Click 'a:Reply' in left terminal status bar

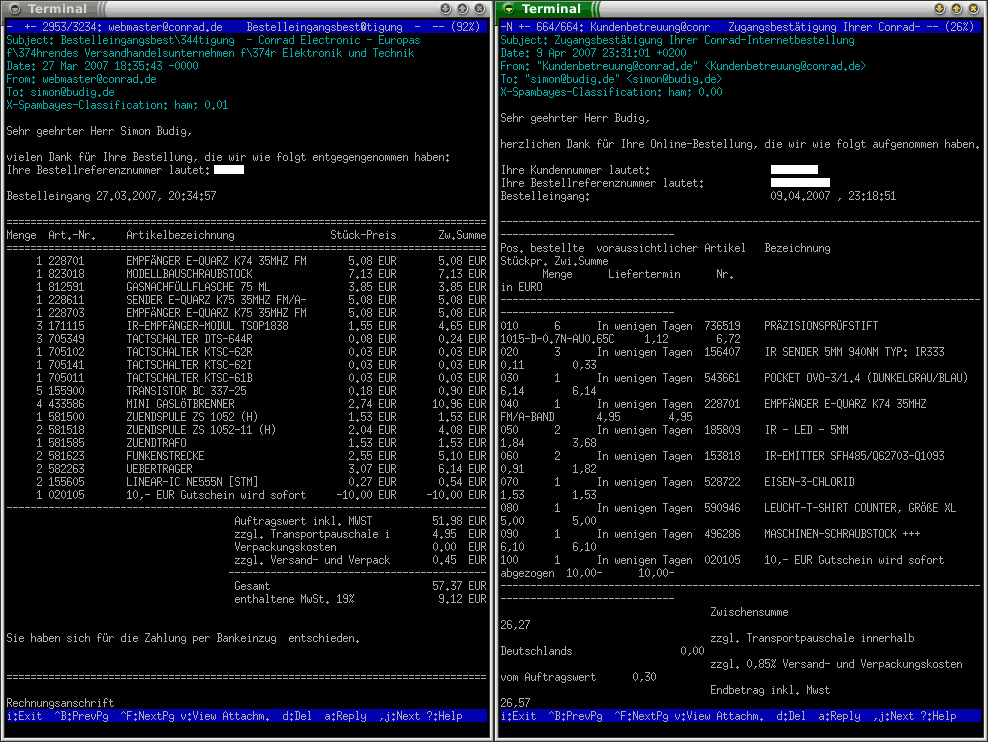click(x=345, y=716)
